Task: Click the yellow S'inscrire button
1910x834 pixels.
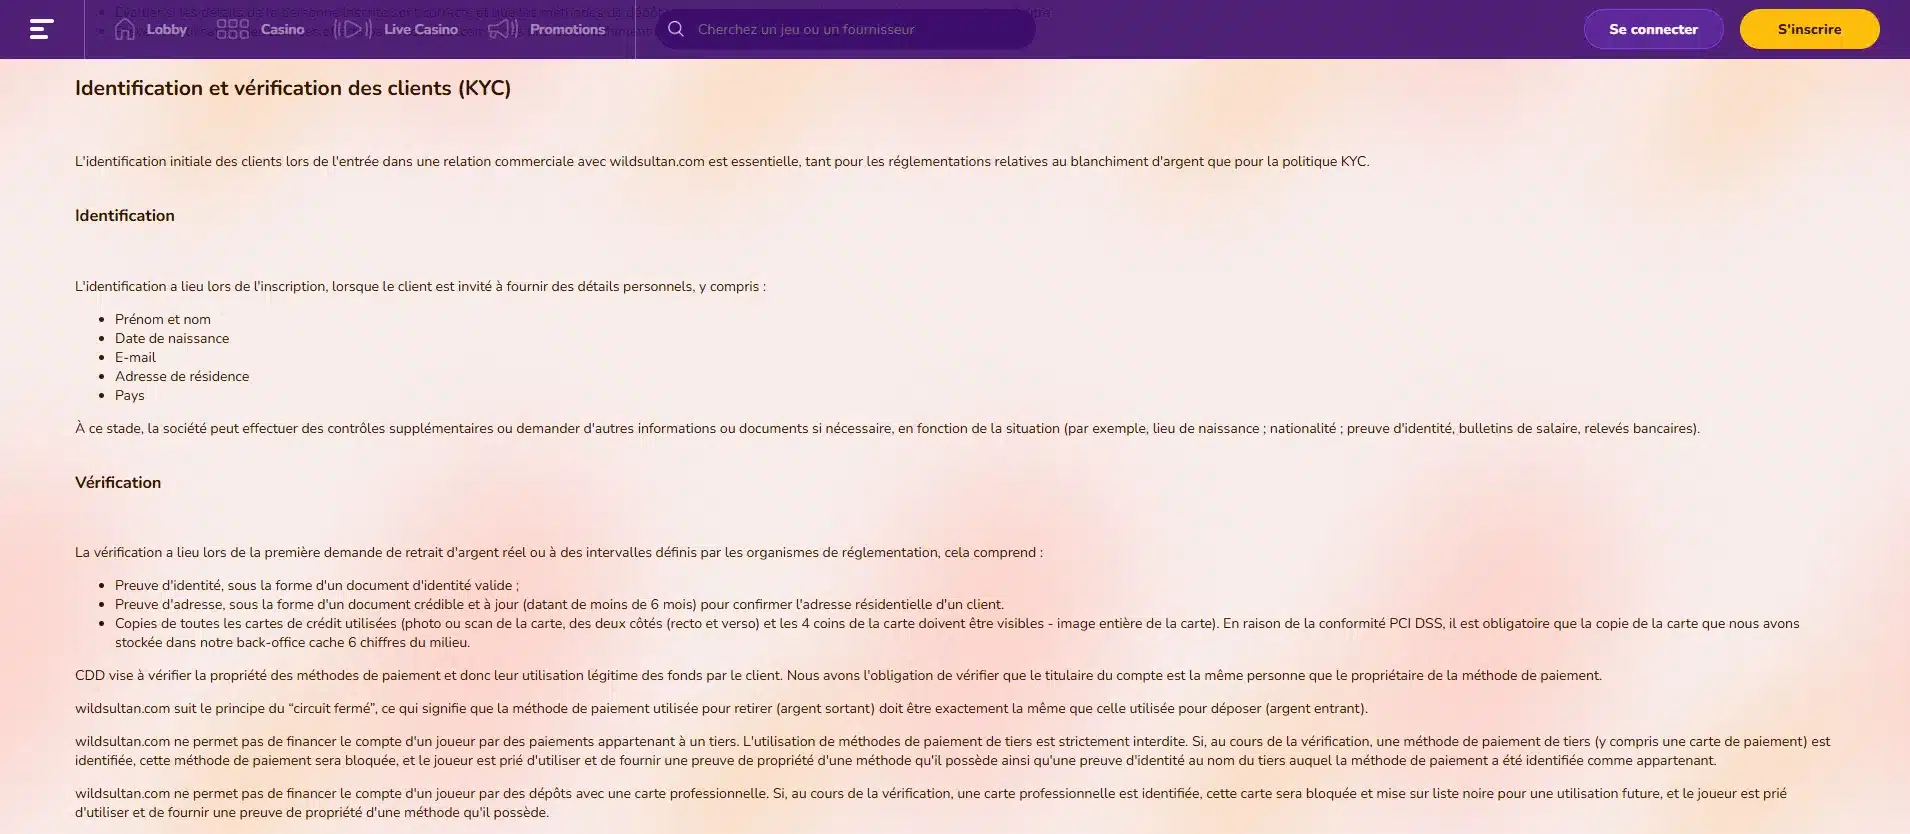Action: pos(1809,29)
